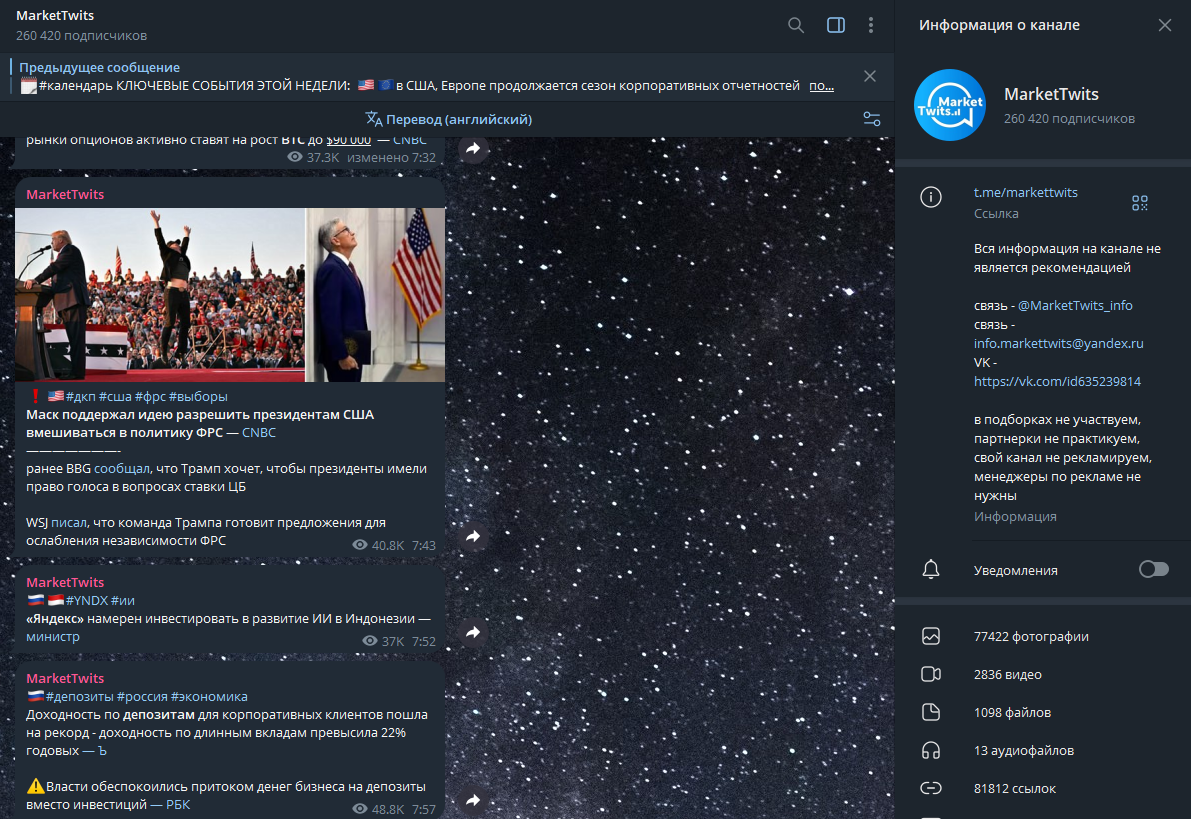Click the video camera icon
Image resolution: width=1191 pixels, height=819 pixels.
pos(930,675)
